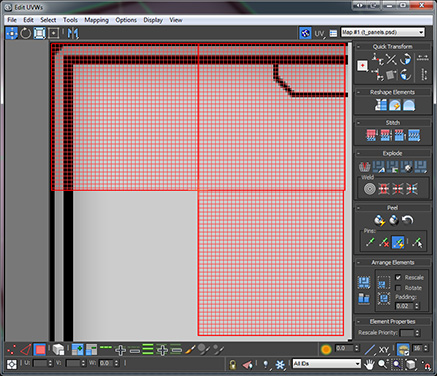Open the Edit menu
Screen dimensions: 437x376
pyautogui.click(x=28, y=20)
